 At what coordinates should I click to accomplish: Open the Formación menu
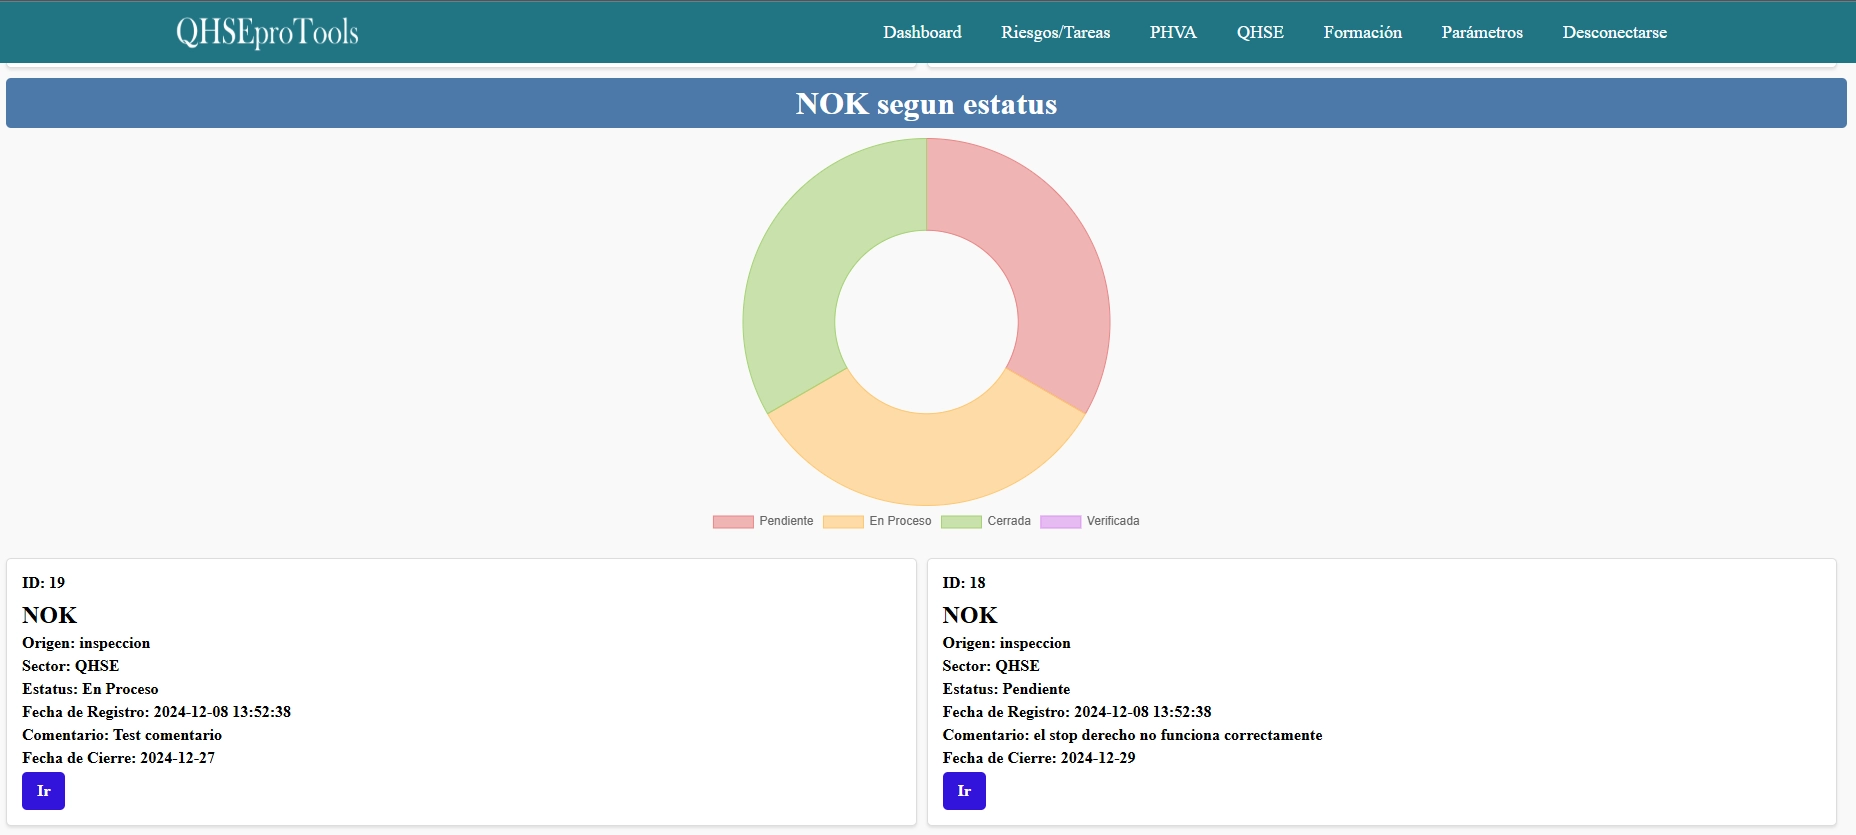pos(1362,32)
